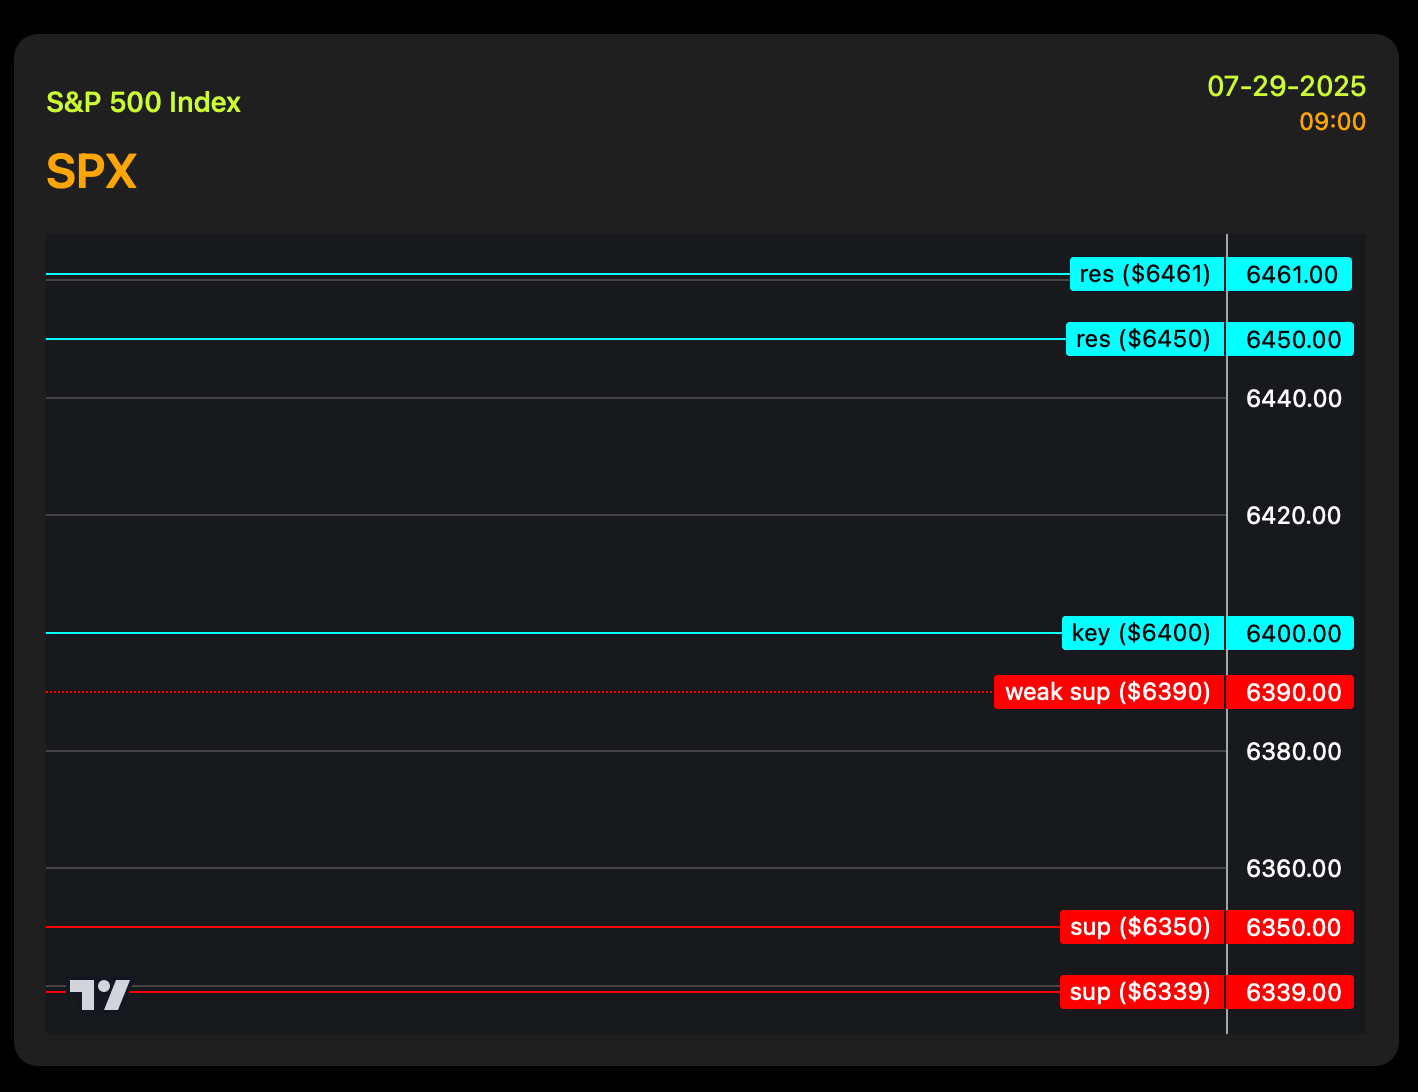The width and height of the screenshot is (1418, 1092).
Task: Click the 6400.00 cyan price tag
Action: tap(1291, 633)
